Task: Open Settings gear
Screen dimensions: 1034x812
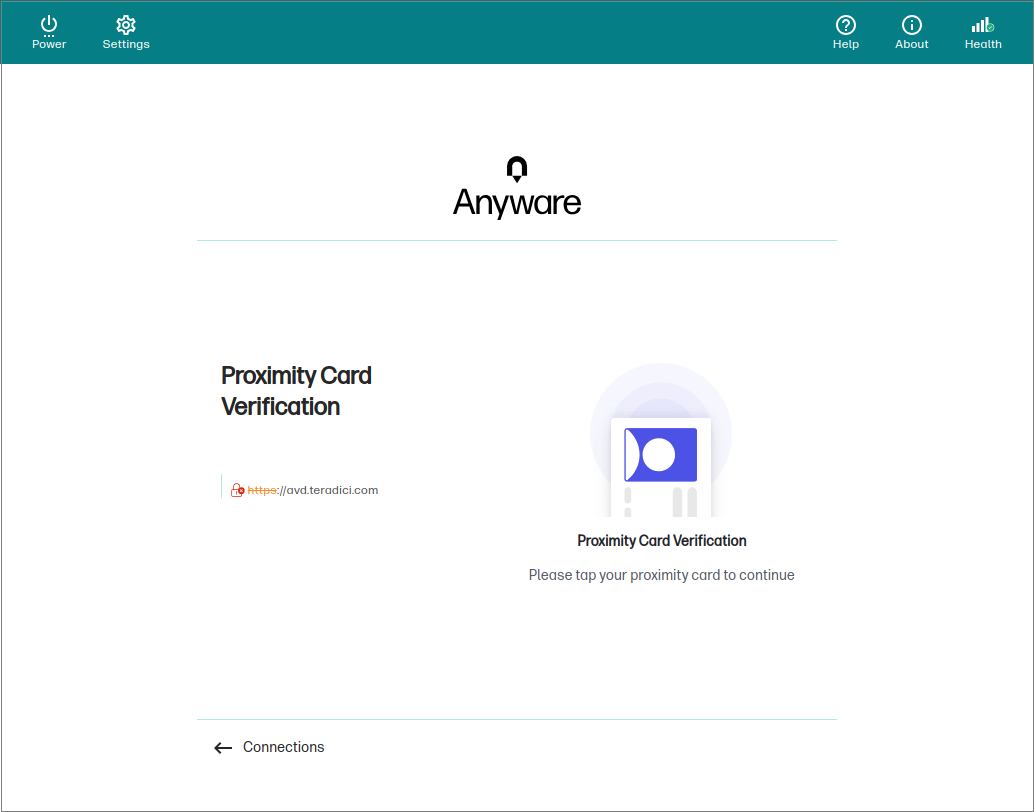Action: (x=126, y=32)
